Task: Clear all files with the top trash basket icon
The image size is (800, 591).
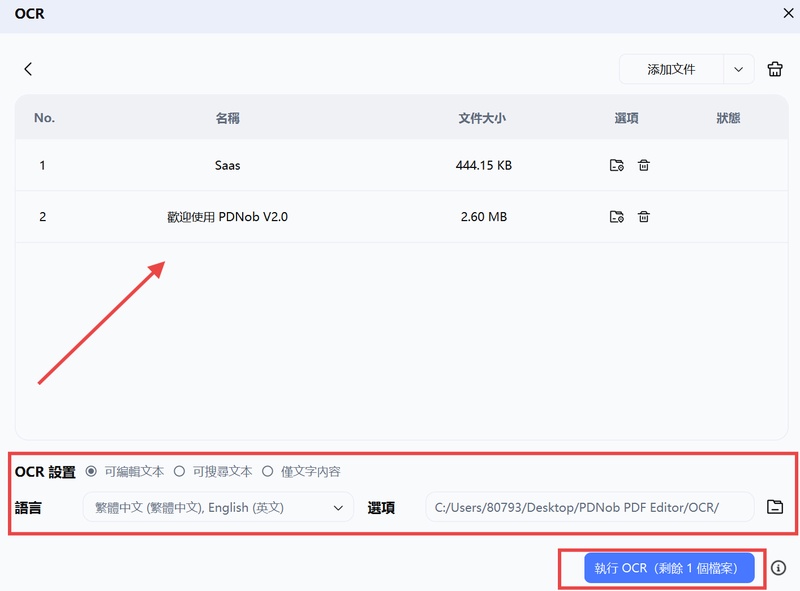Action: click(x=774, y=69)
